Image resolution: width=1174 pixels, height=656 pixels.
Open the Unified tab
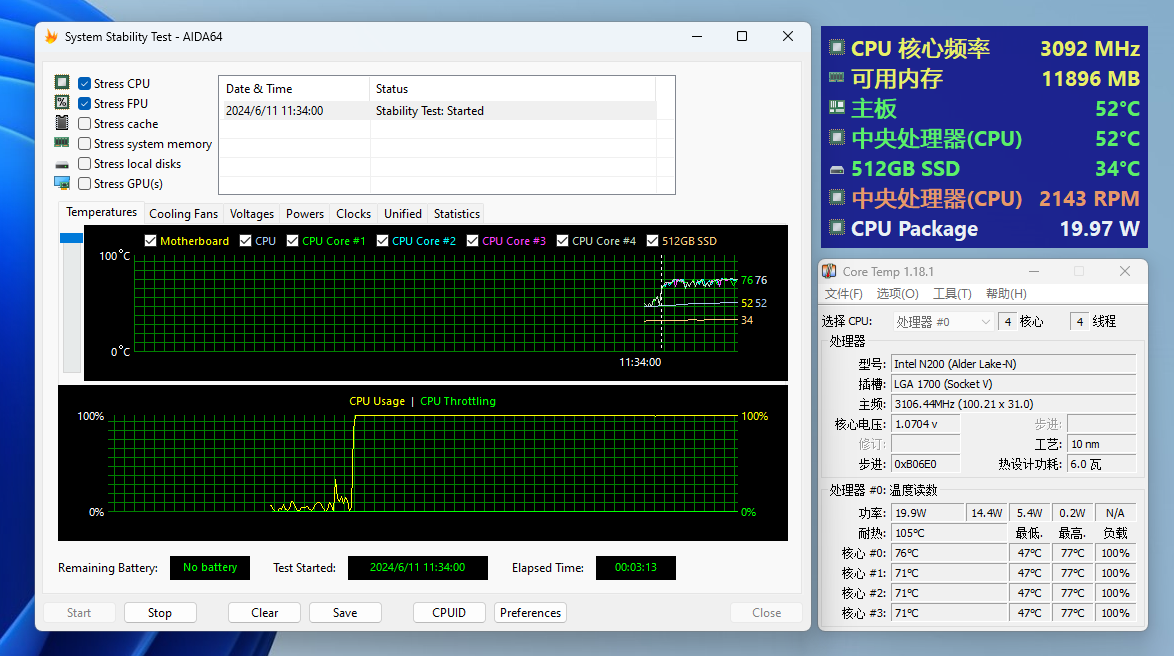click(403, 213)
